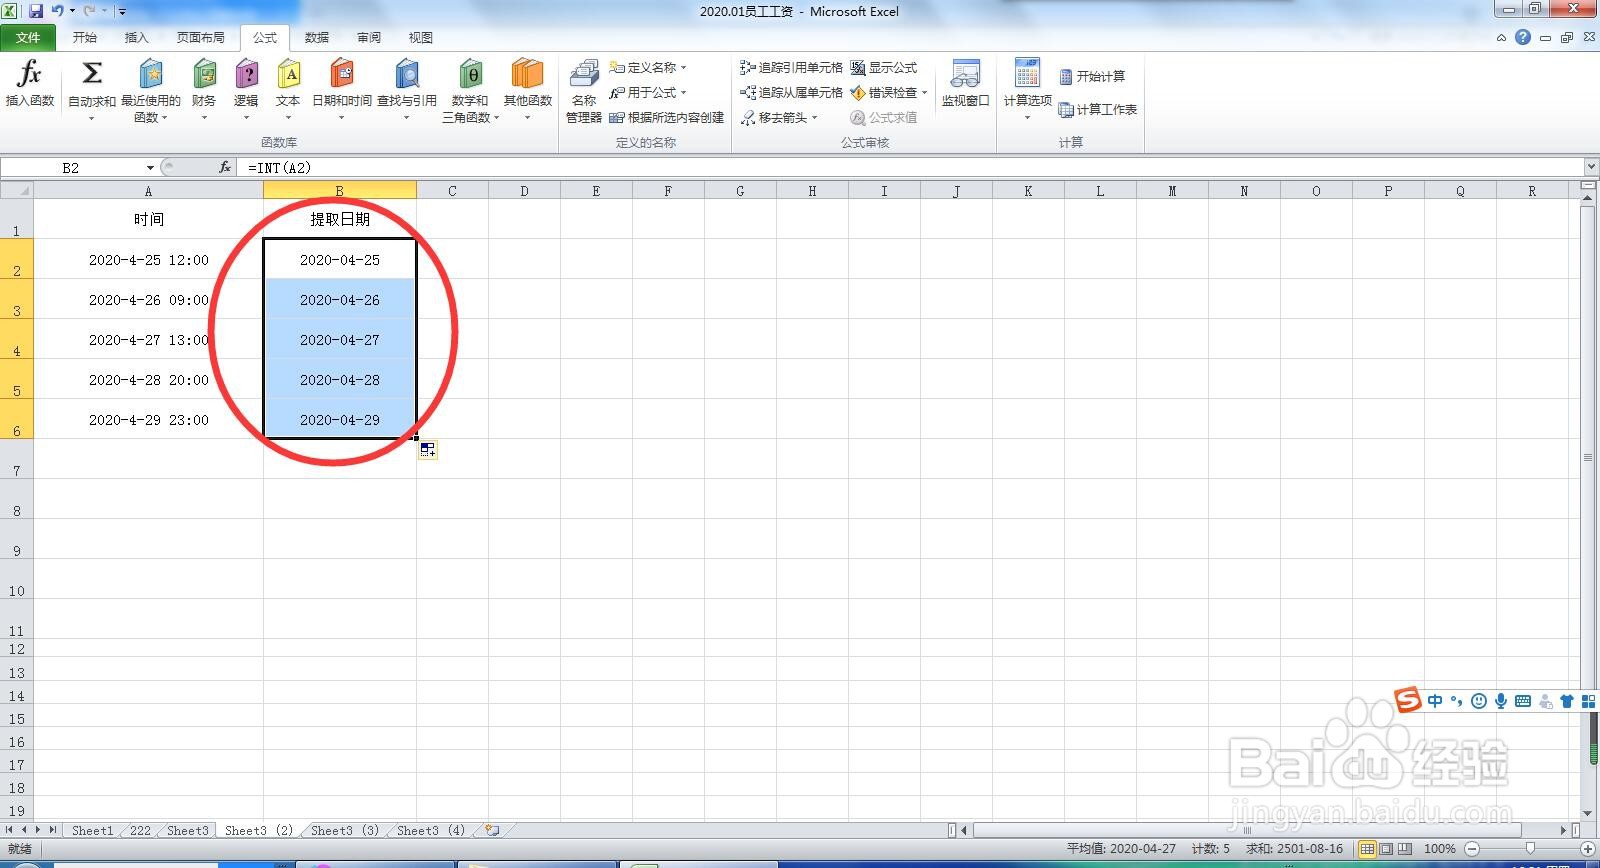Open Math & Trig (数学和三角函数) functions
Screen dimensions: 1600x868
coord(470,90)
